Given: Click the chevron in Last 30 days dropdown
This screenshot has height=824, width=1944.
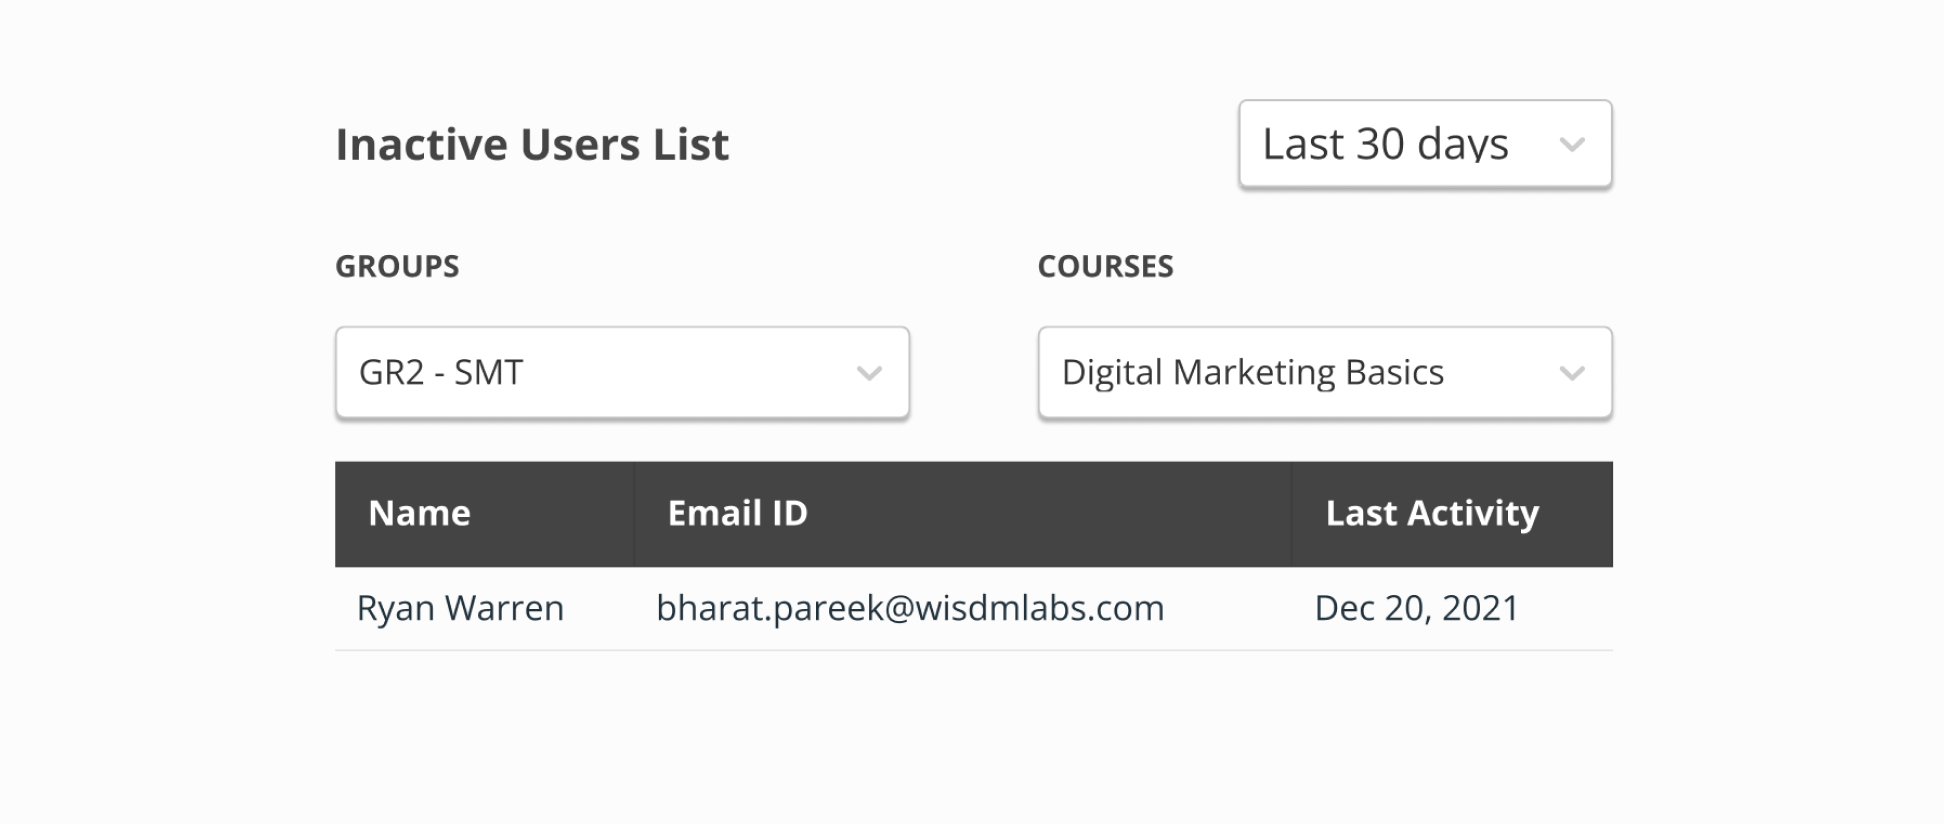Looking at the screenshot, I should tap(1571, 145).
